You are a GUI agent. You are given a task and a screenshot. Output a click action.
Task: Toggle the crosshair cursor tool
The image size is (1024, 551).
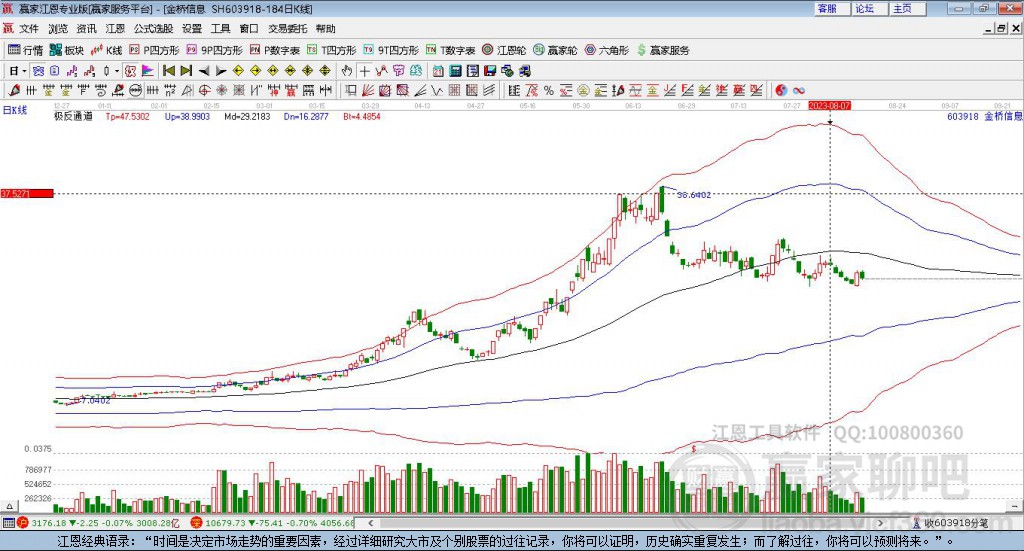(x=364, y=71)
